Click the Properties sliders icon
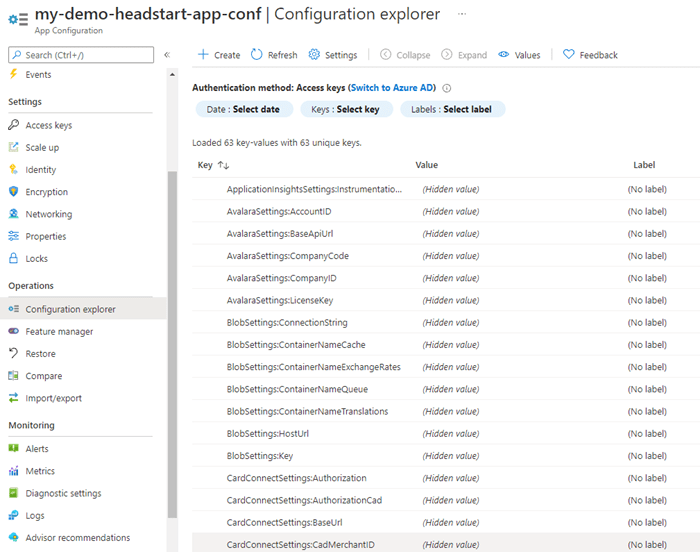 pos(13,236)
